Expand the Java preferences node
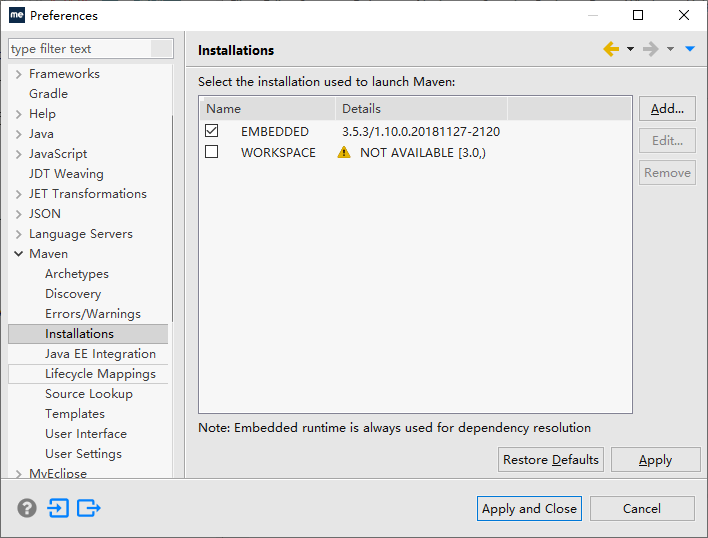 coord(19,134)
